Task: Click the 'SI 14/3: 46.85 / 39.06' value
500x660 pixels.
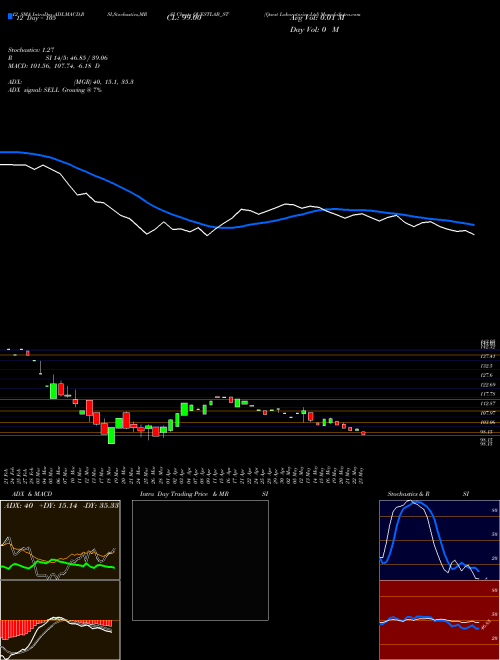Action: click(77, 58)
